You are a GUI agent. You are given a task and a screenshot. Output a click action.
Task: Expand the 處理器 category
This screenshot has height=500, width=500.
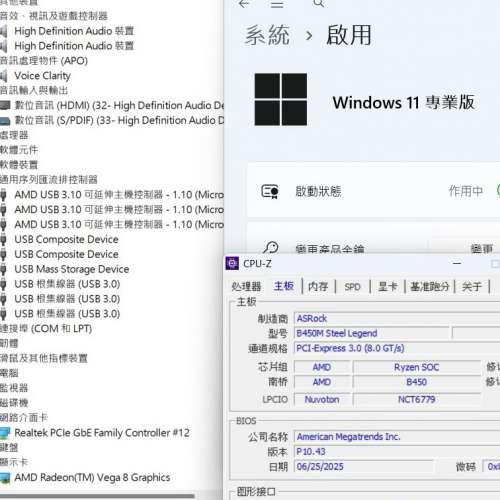14,135
